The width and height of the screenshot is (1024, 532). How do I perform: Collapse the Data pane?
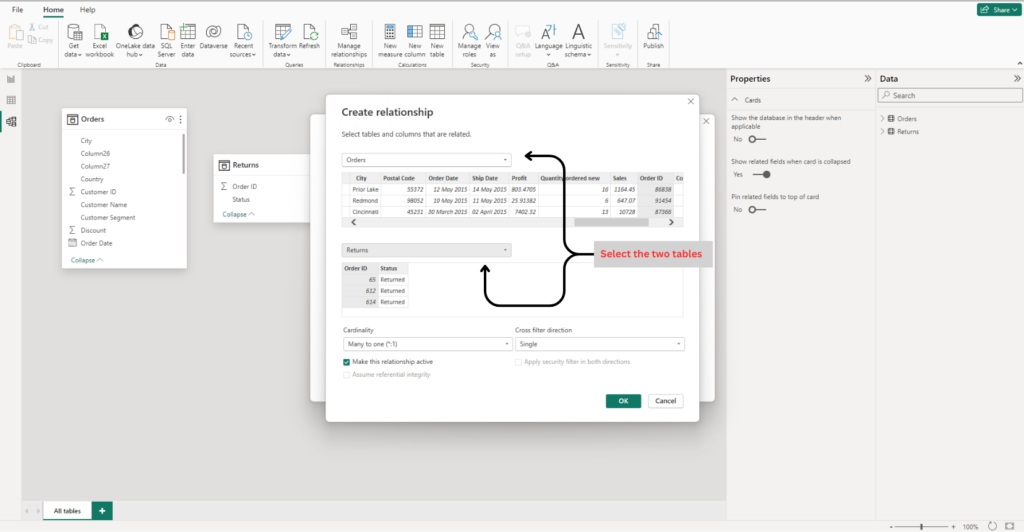pyautogui.click(x=1017, y=78)
